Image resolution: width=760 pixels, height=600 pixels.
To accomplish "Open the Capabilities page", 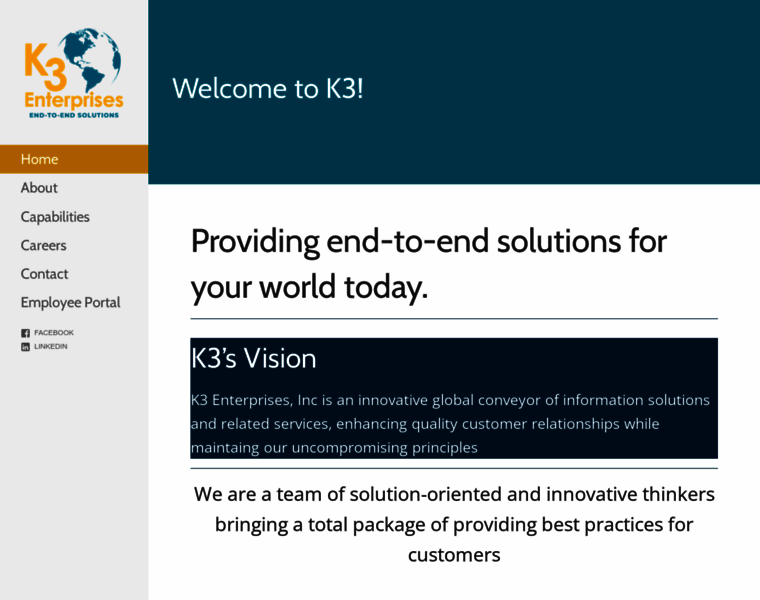I will (55, 217).
